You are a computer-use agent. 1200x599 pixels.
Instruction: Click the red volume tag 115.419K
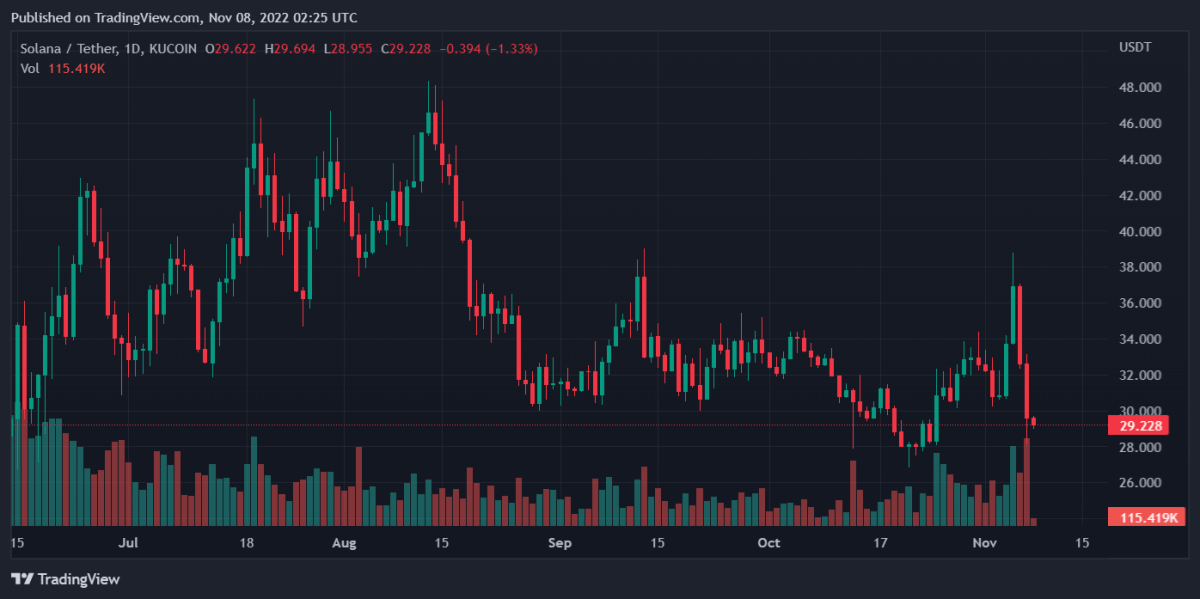[1147, 517]
